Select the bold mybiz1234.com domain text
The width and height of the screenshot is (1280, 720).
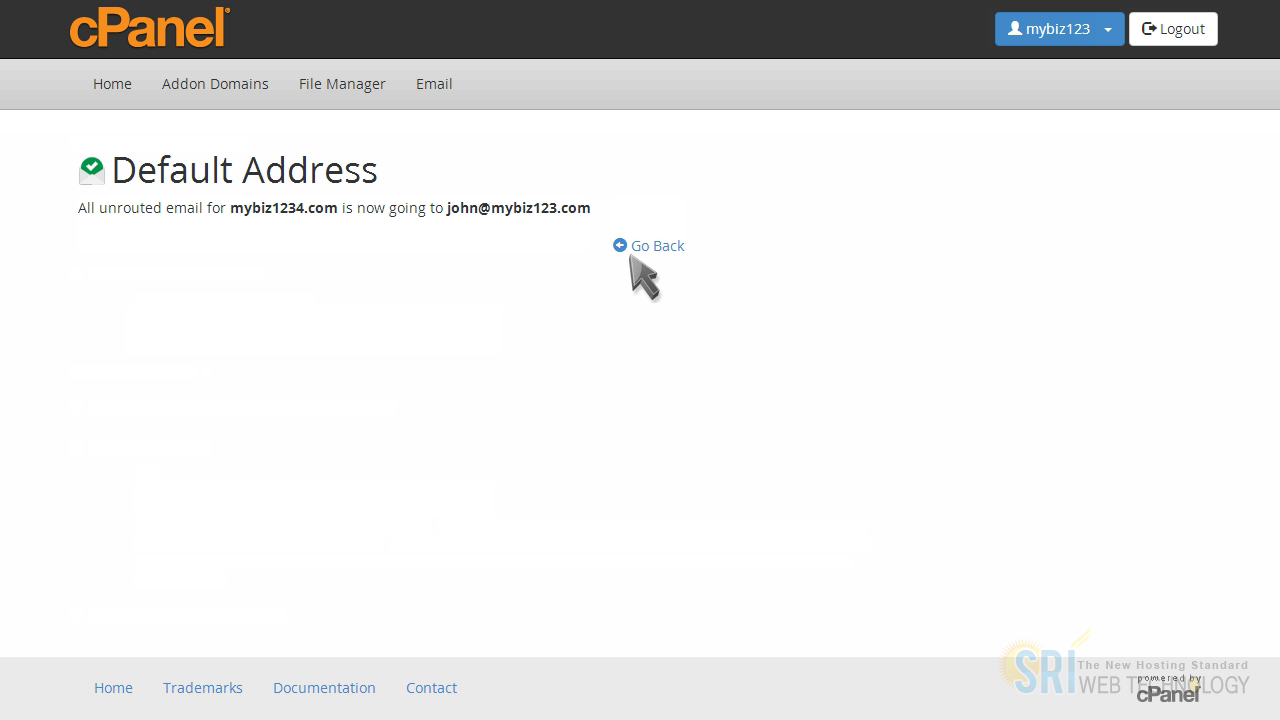[284, 208]
